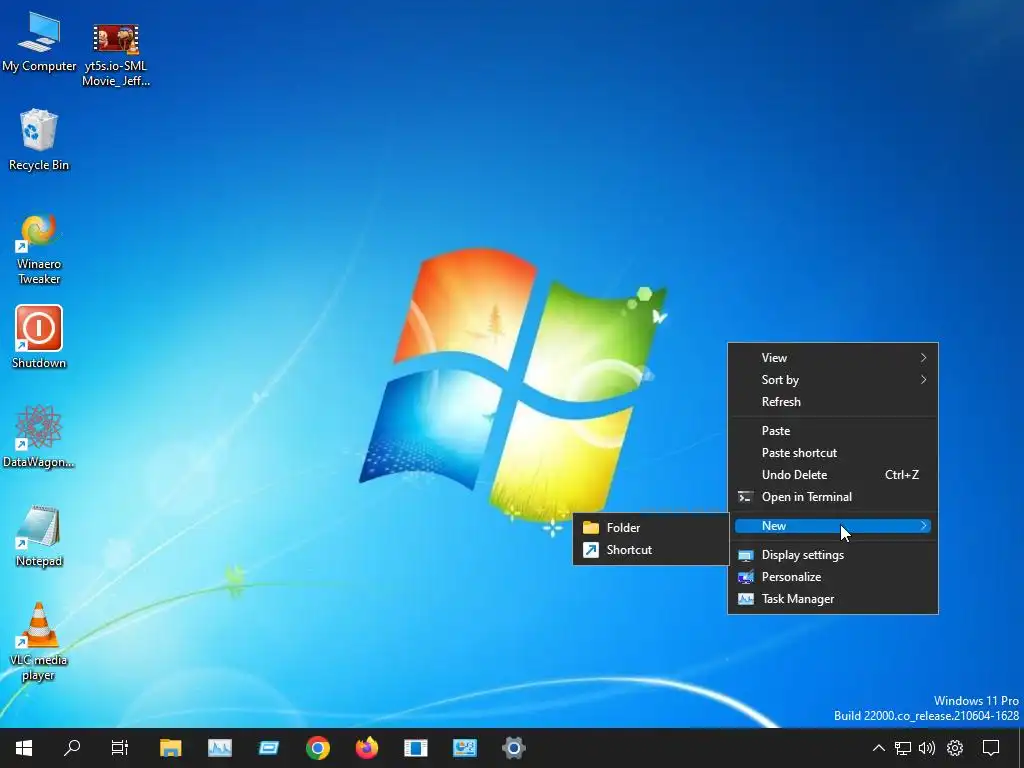Open taskbar Search
Image resolution: width=1024 pixels, height=768 pixels.
pos(72,748)
